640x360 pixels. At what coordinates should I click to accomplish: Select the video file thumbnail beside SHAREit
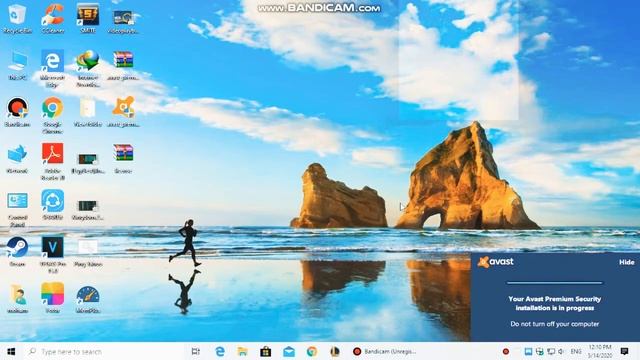tap(88, 209)
